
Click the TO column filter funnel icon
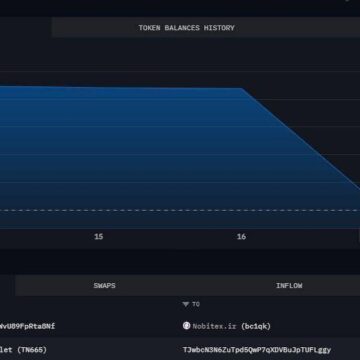point(186,304)
